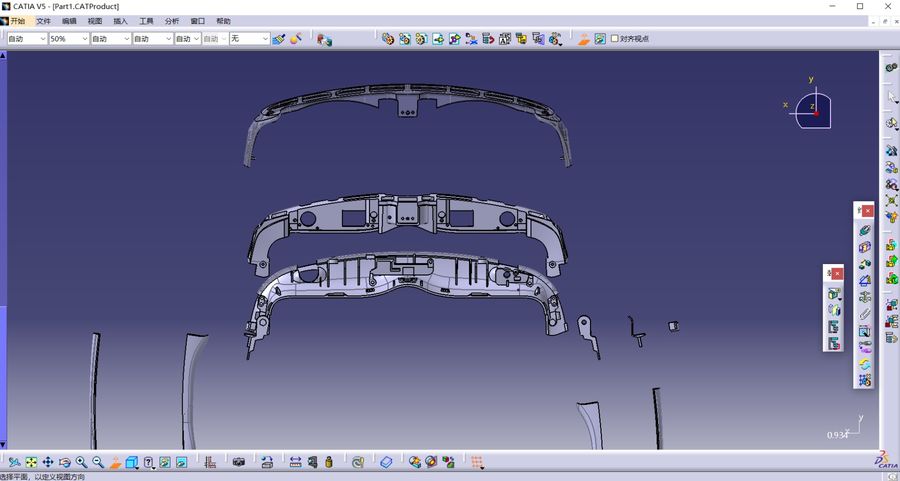
Task: Click the Normal View icon in bottom toolbar
Action: point(115,462)
